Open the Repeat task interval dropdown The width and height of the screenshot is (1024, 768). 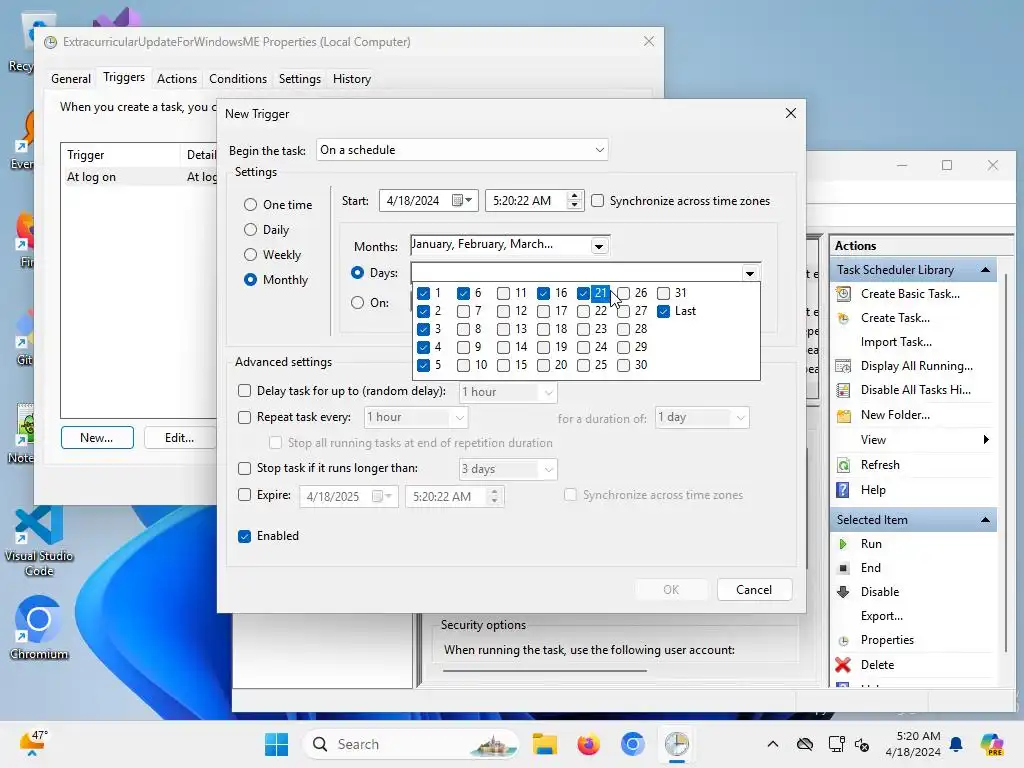tap(416, 417)
